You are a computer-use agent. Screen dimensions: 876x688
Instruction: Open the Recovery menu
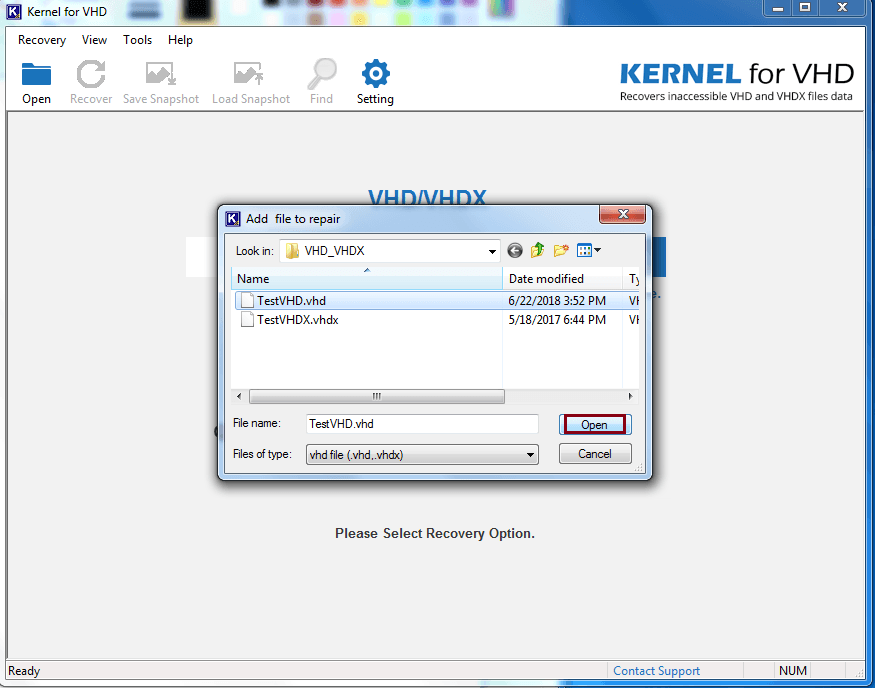pyautogui.click(x=42, y=40)
